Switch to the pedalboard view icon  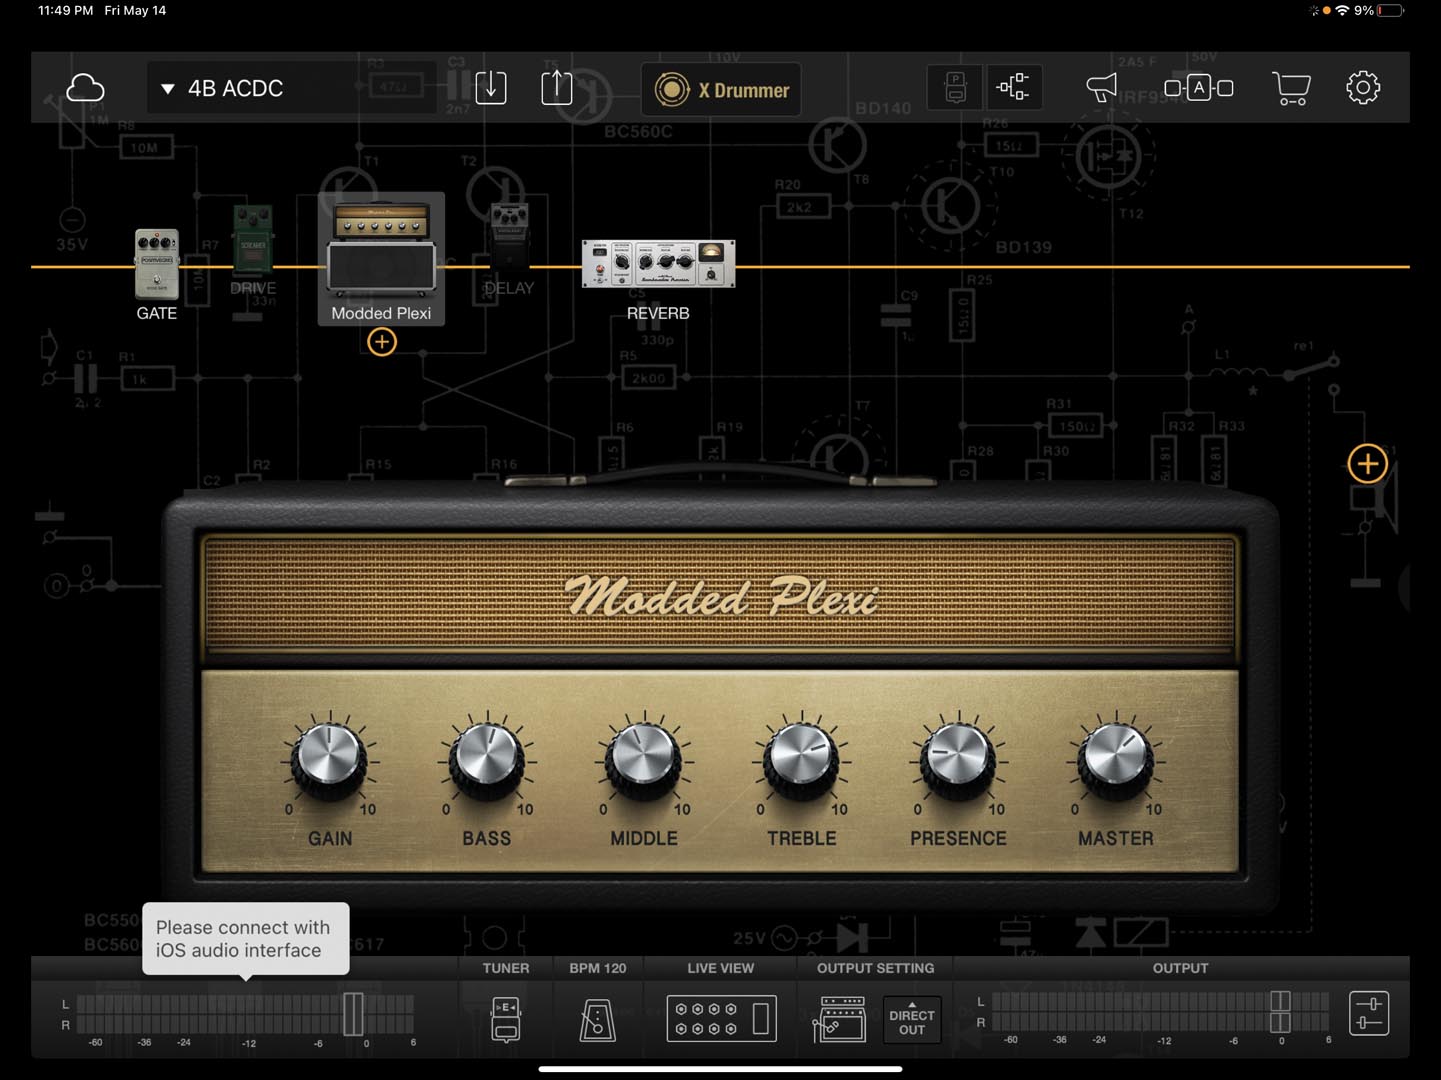pyautogui.click(x=955, y=87)
